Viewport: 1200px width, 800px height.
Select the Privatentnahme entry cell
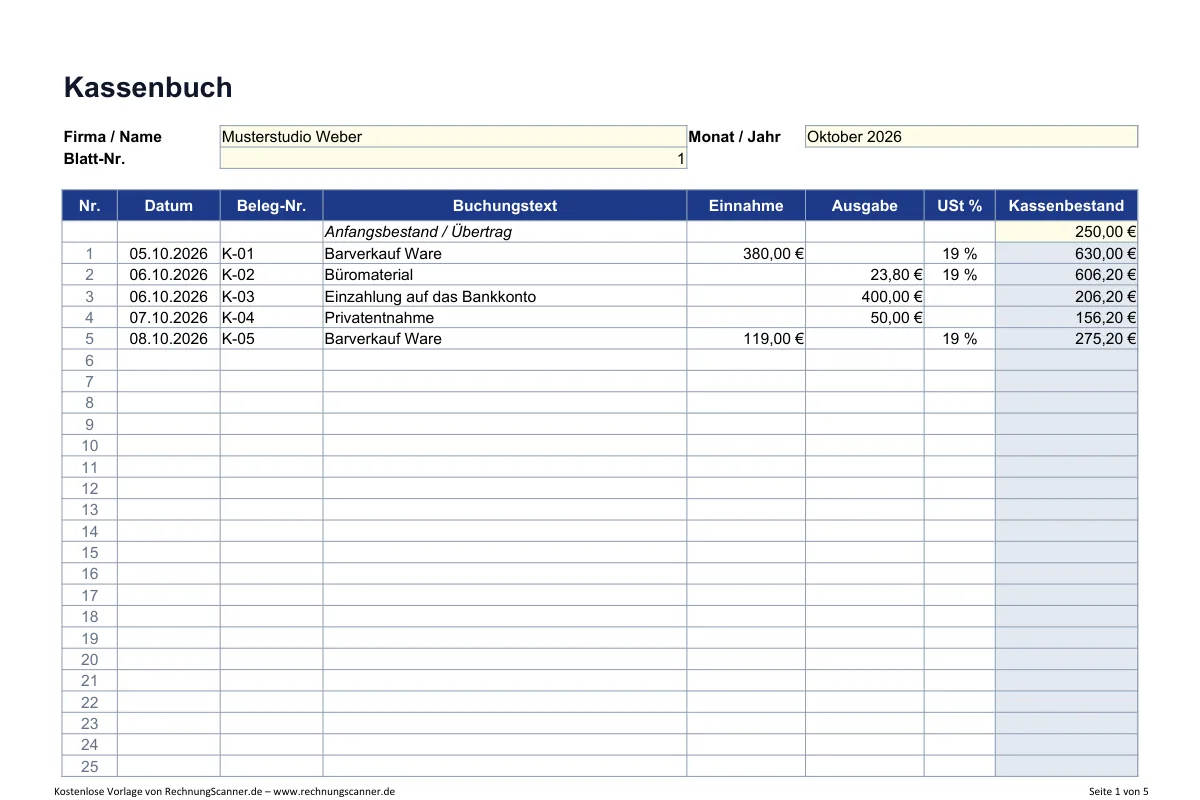pyautogui.click(x=505, y=318)
